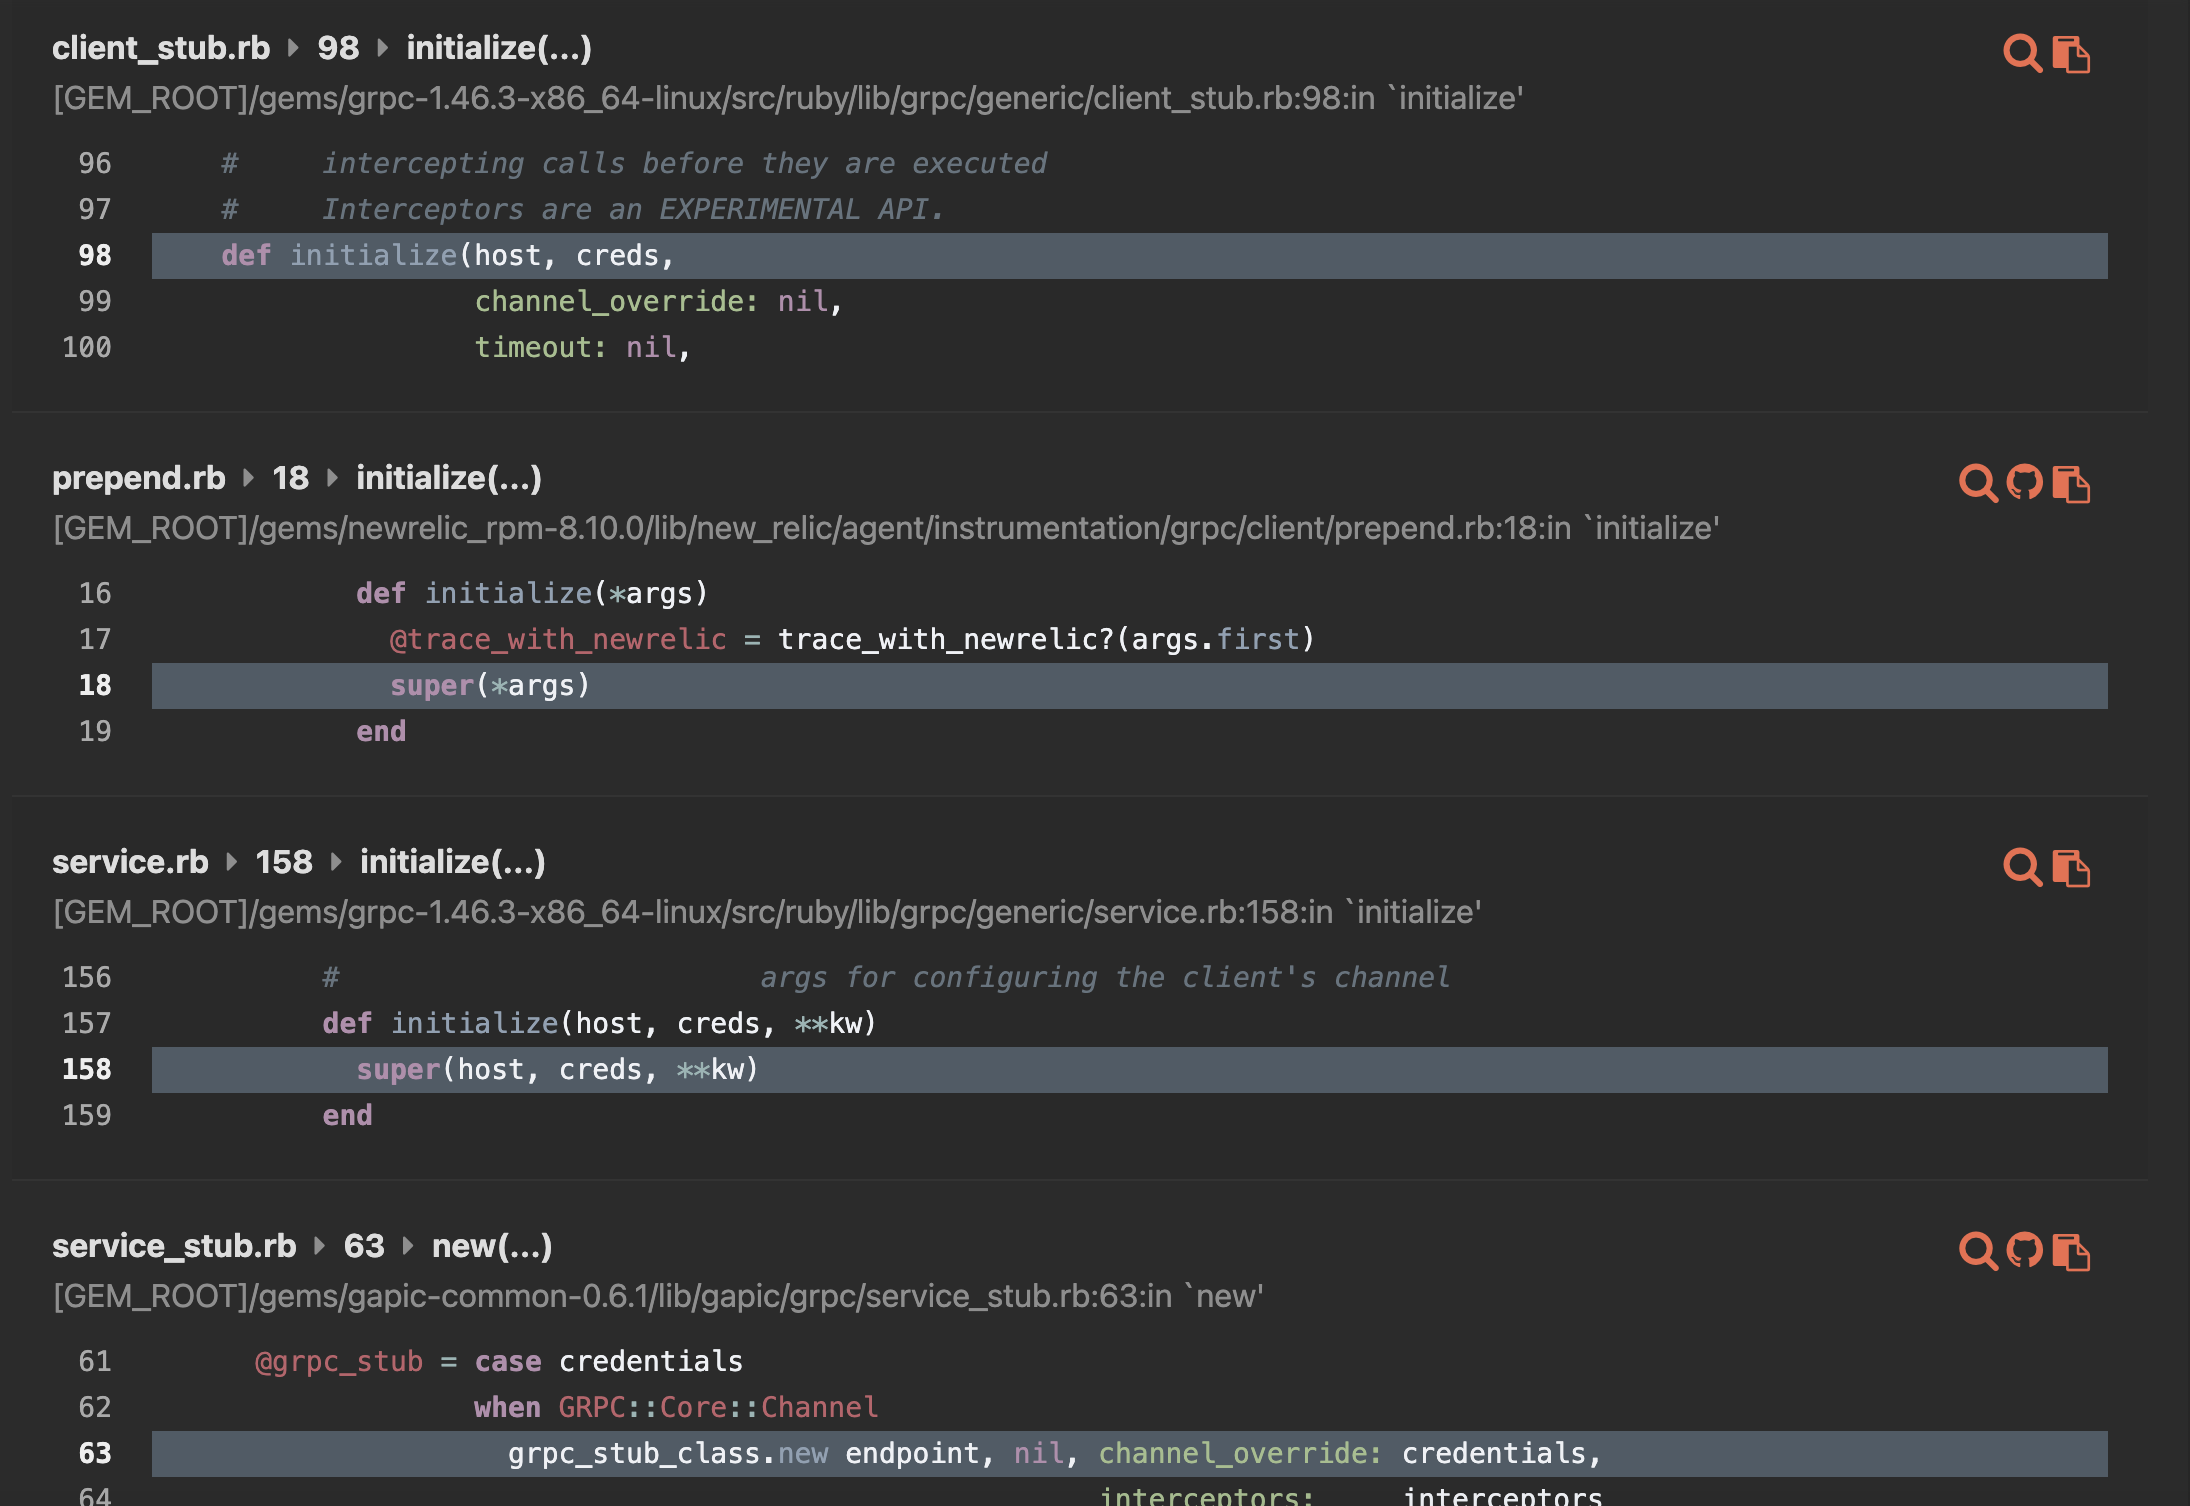Click the client_stub.rb file path link
The width and height of the screenshot is (2190, 1506).
pyautogui.click(x=788, y=99)
